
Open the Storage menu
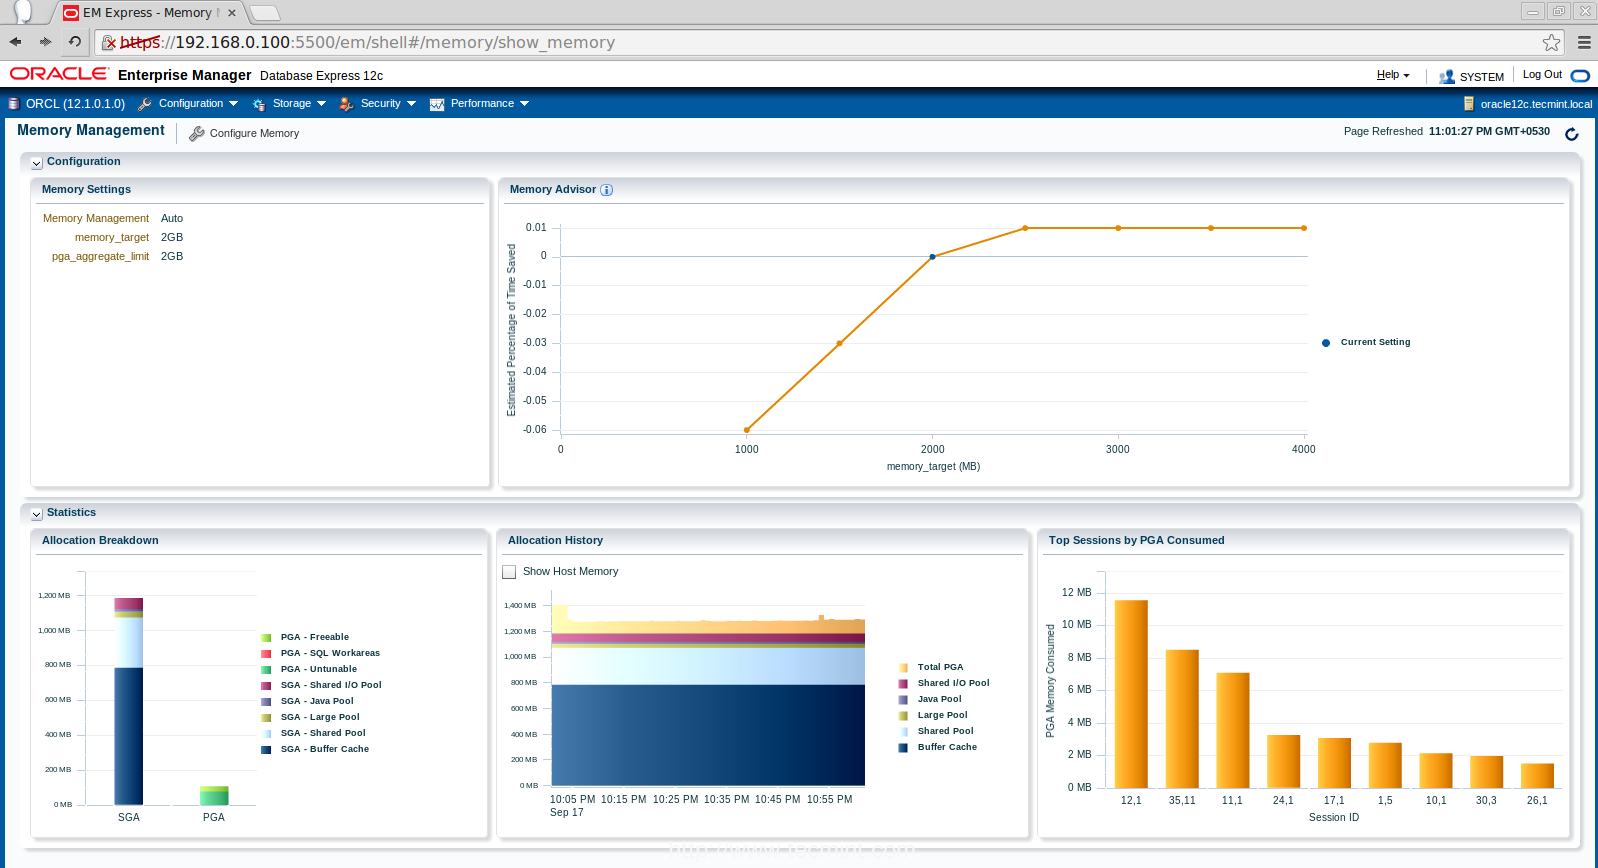tap(290, 104)
